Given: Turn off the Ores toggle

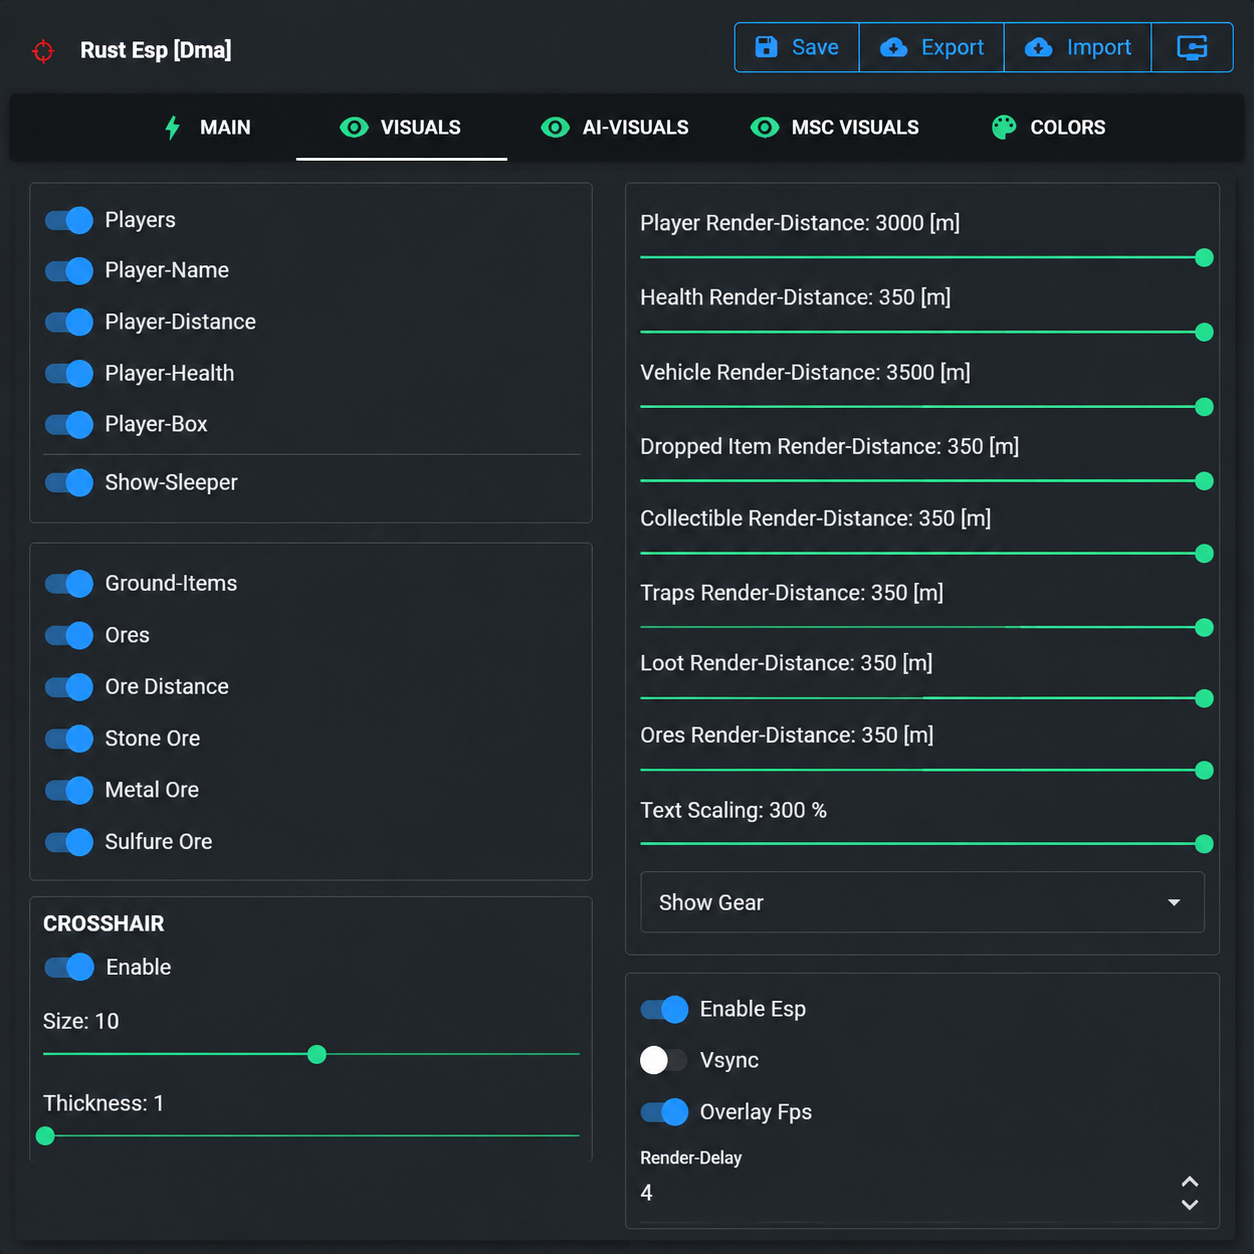Looking at the screenshot, I should [69, 635].
